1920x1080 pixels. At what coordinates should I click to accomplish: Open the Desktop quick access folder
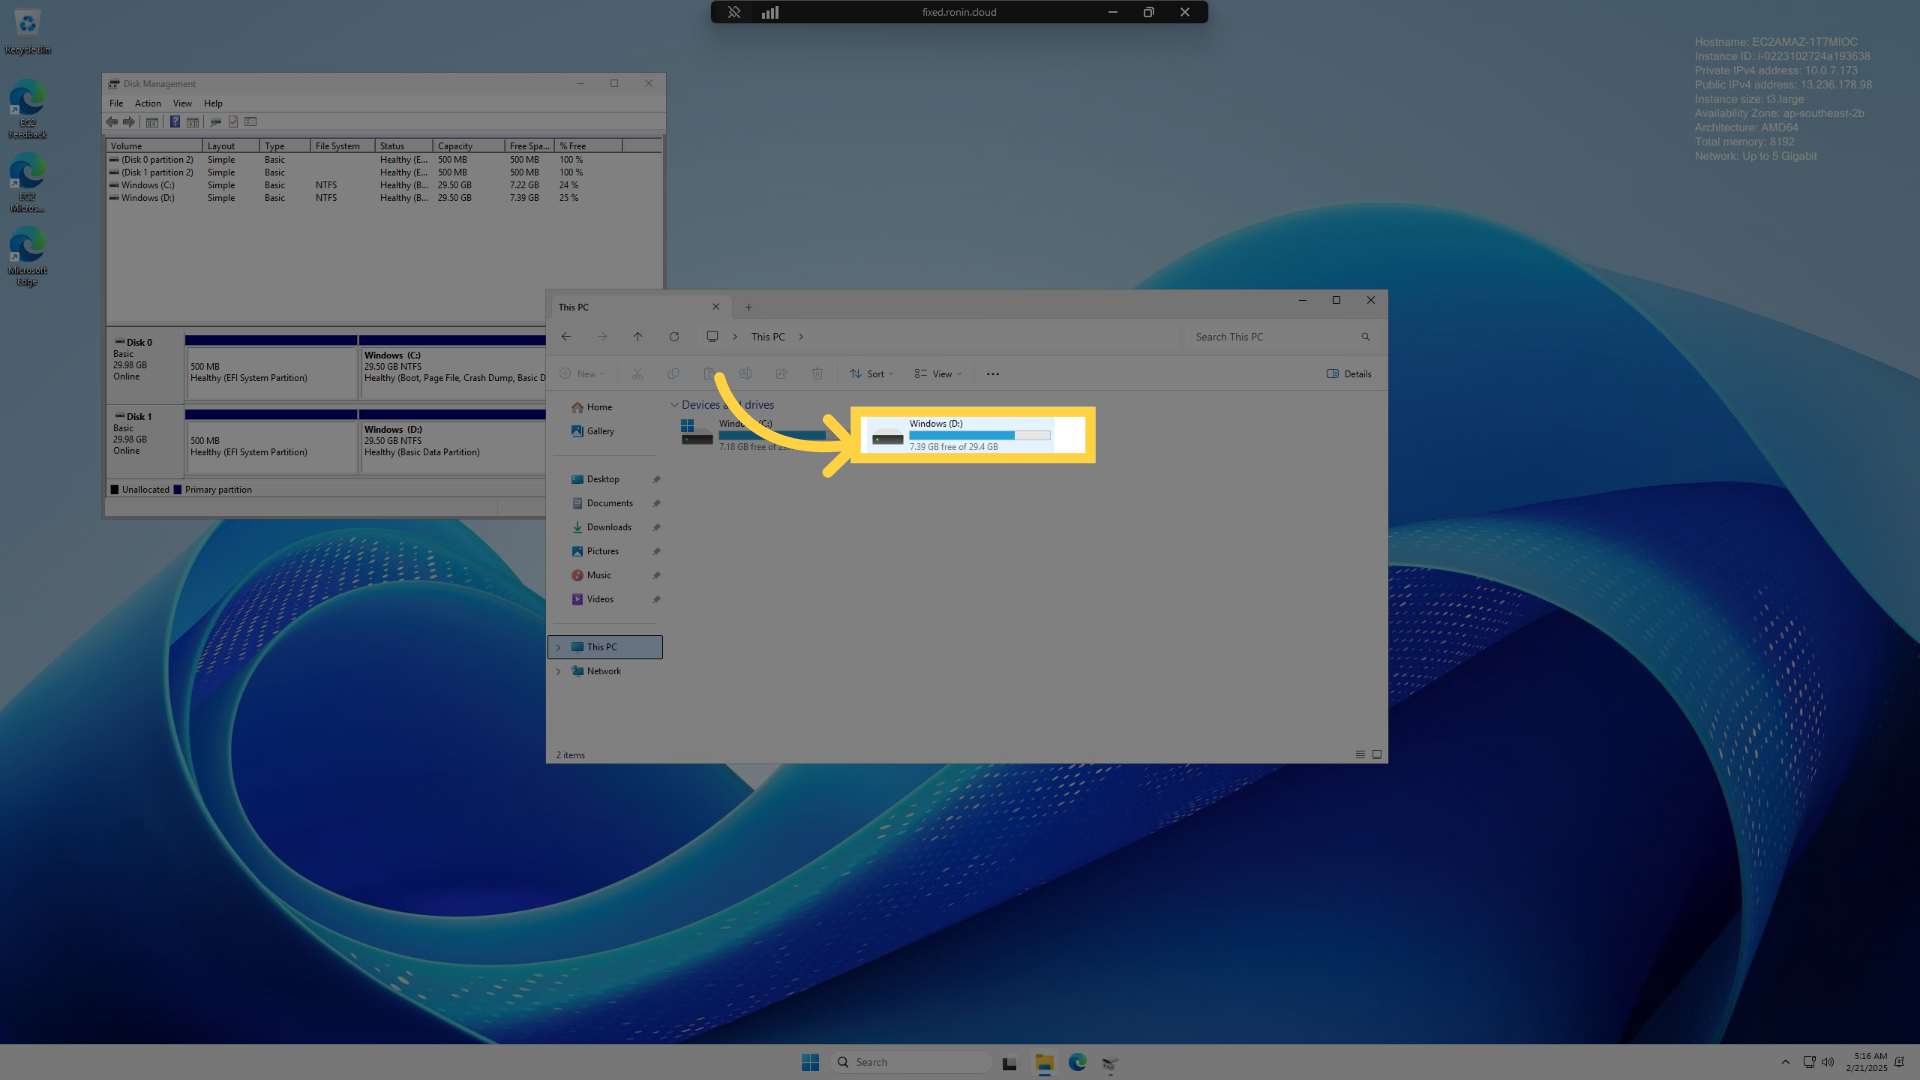coord(603,479)
